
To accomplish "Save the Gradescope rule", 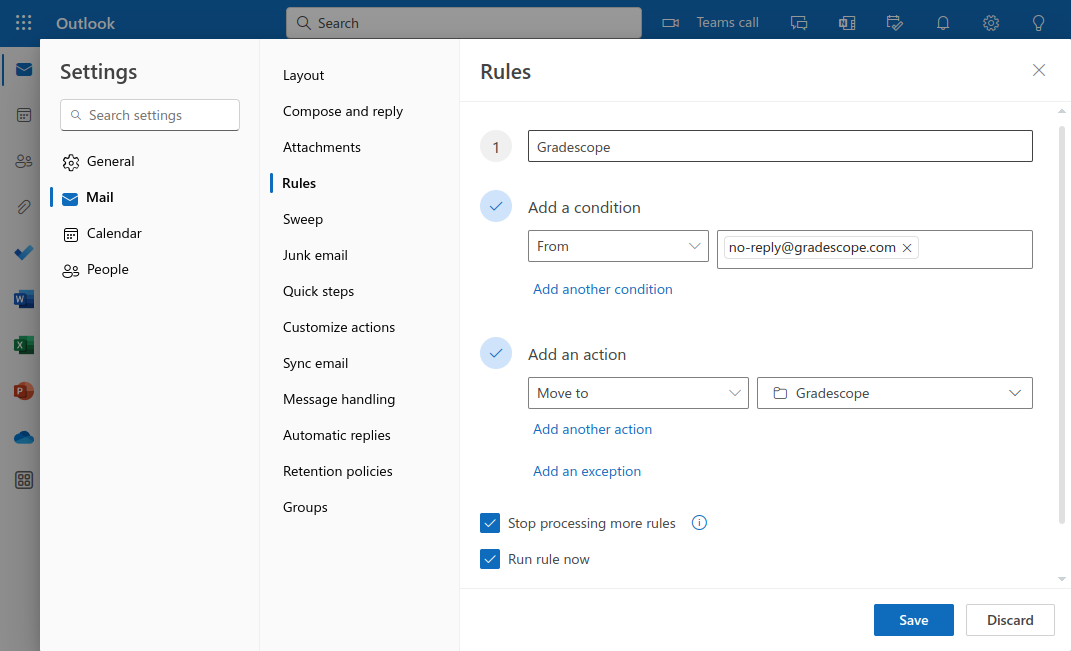I will coord(913,620).
